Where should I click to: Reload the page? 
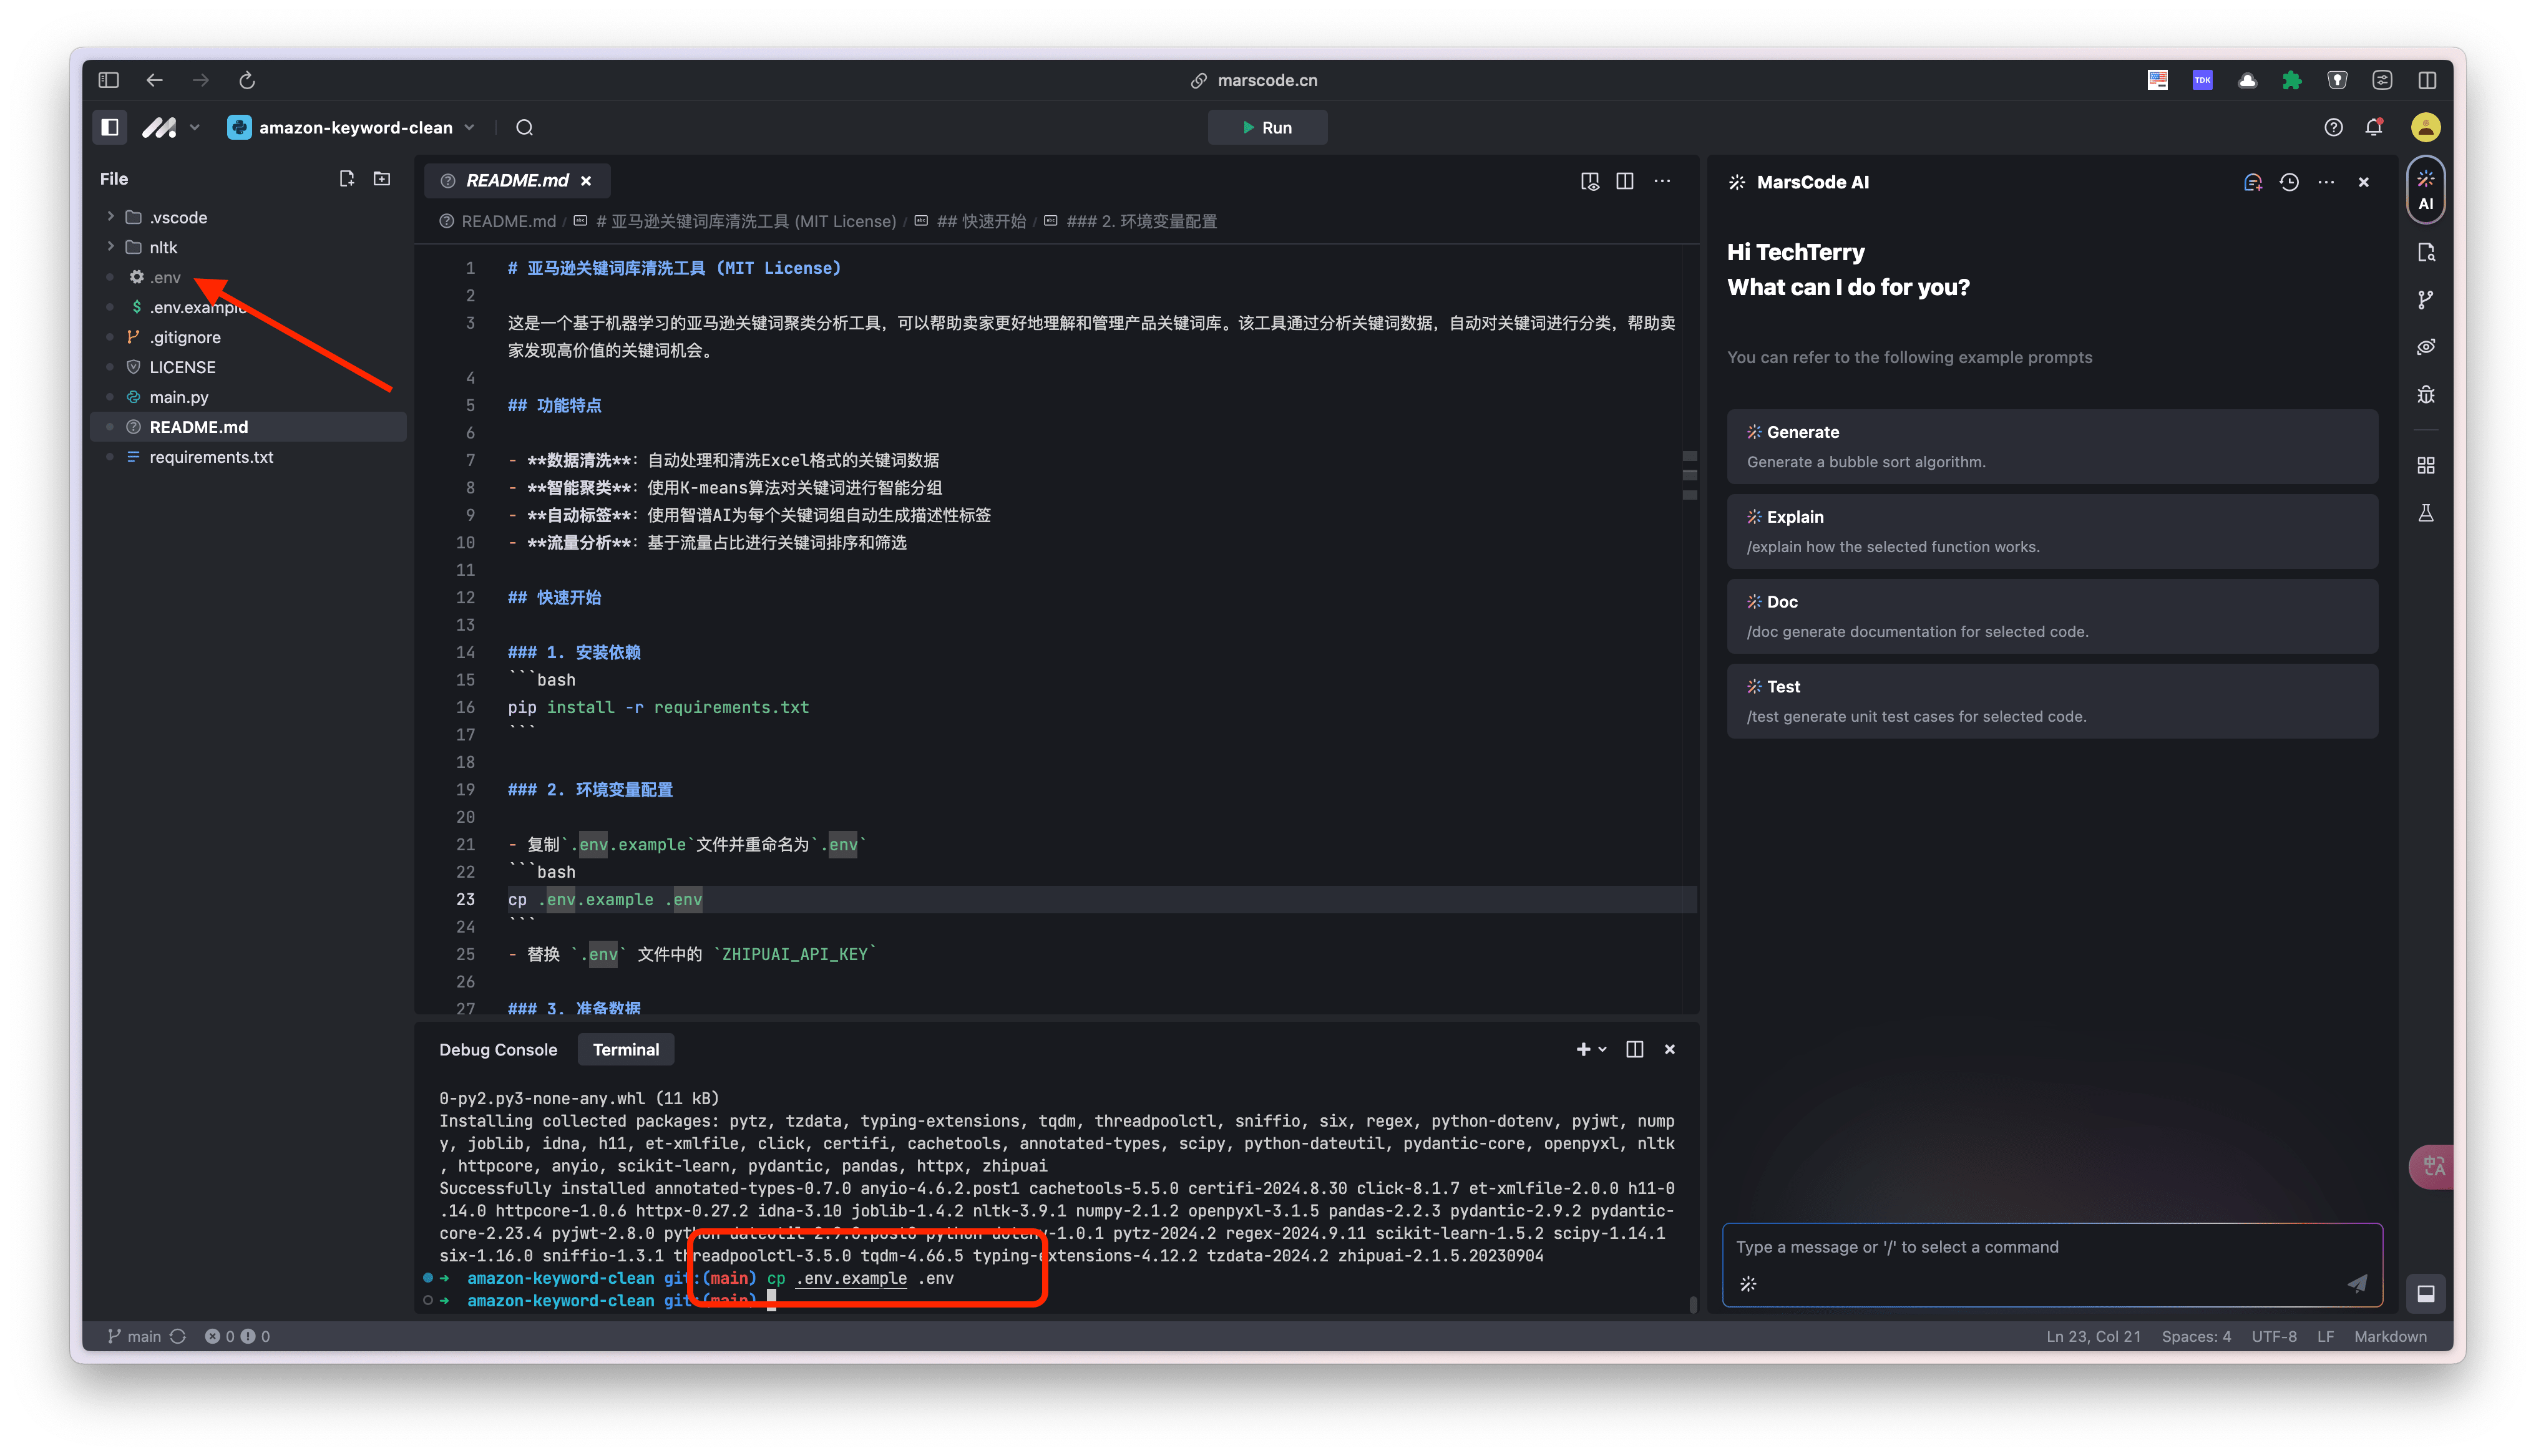247,80
